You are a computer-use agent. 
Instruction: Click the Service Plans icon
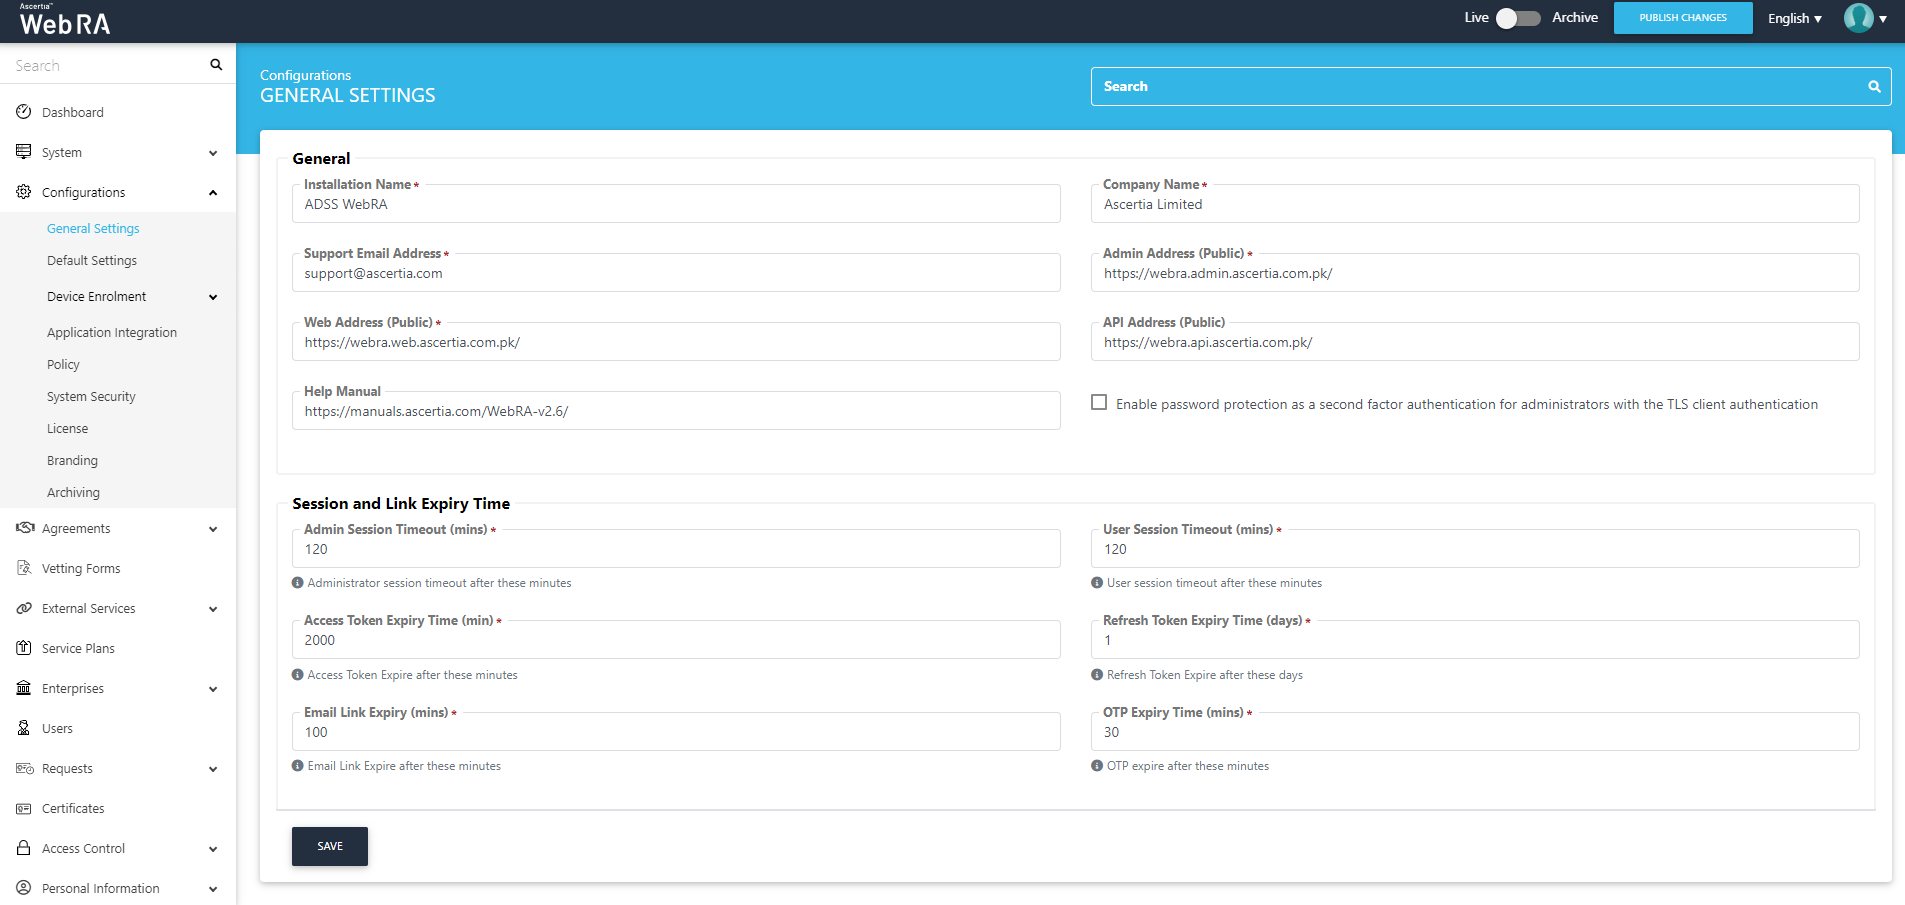tap(24, 648)
